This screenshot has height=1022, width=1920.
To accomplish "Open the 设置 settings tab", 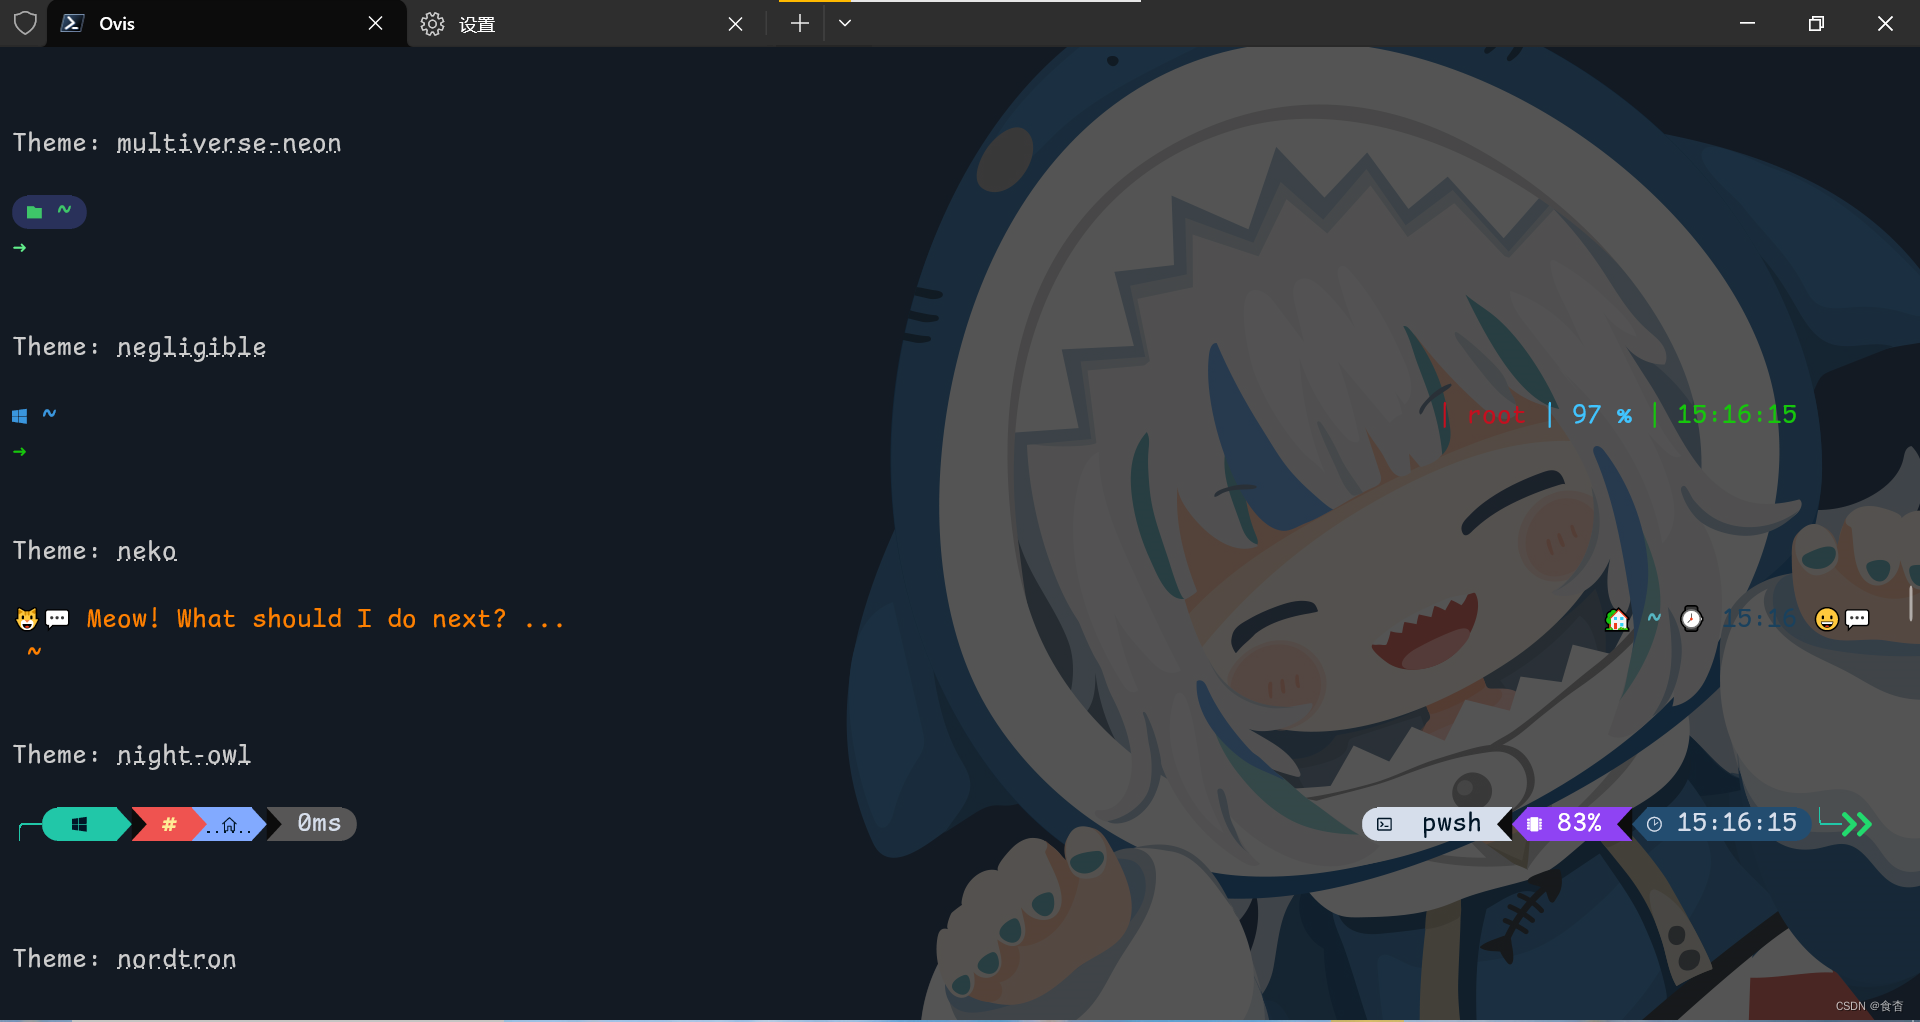I will pos(585,24).
